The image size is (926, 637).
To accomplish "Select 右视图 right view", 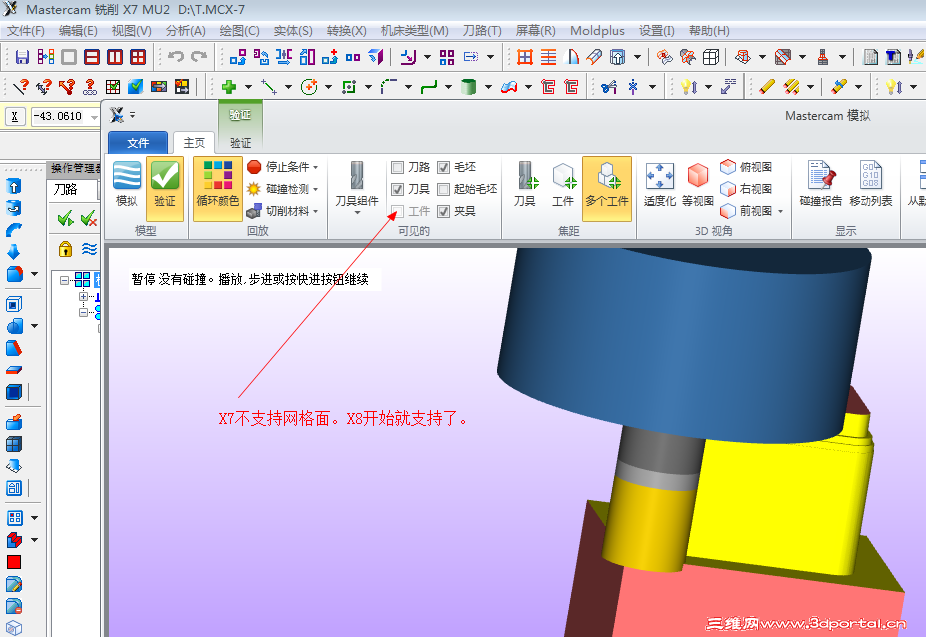I will click(x=746, y=189).
